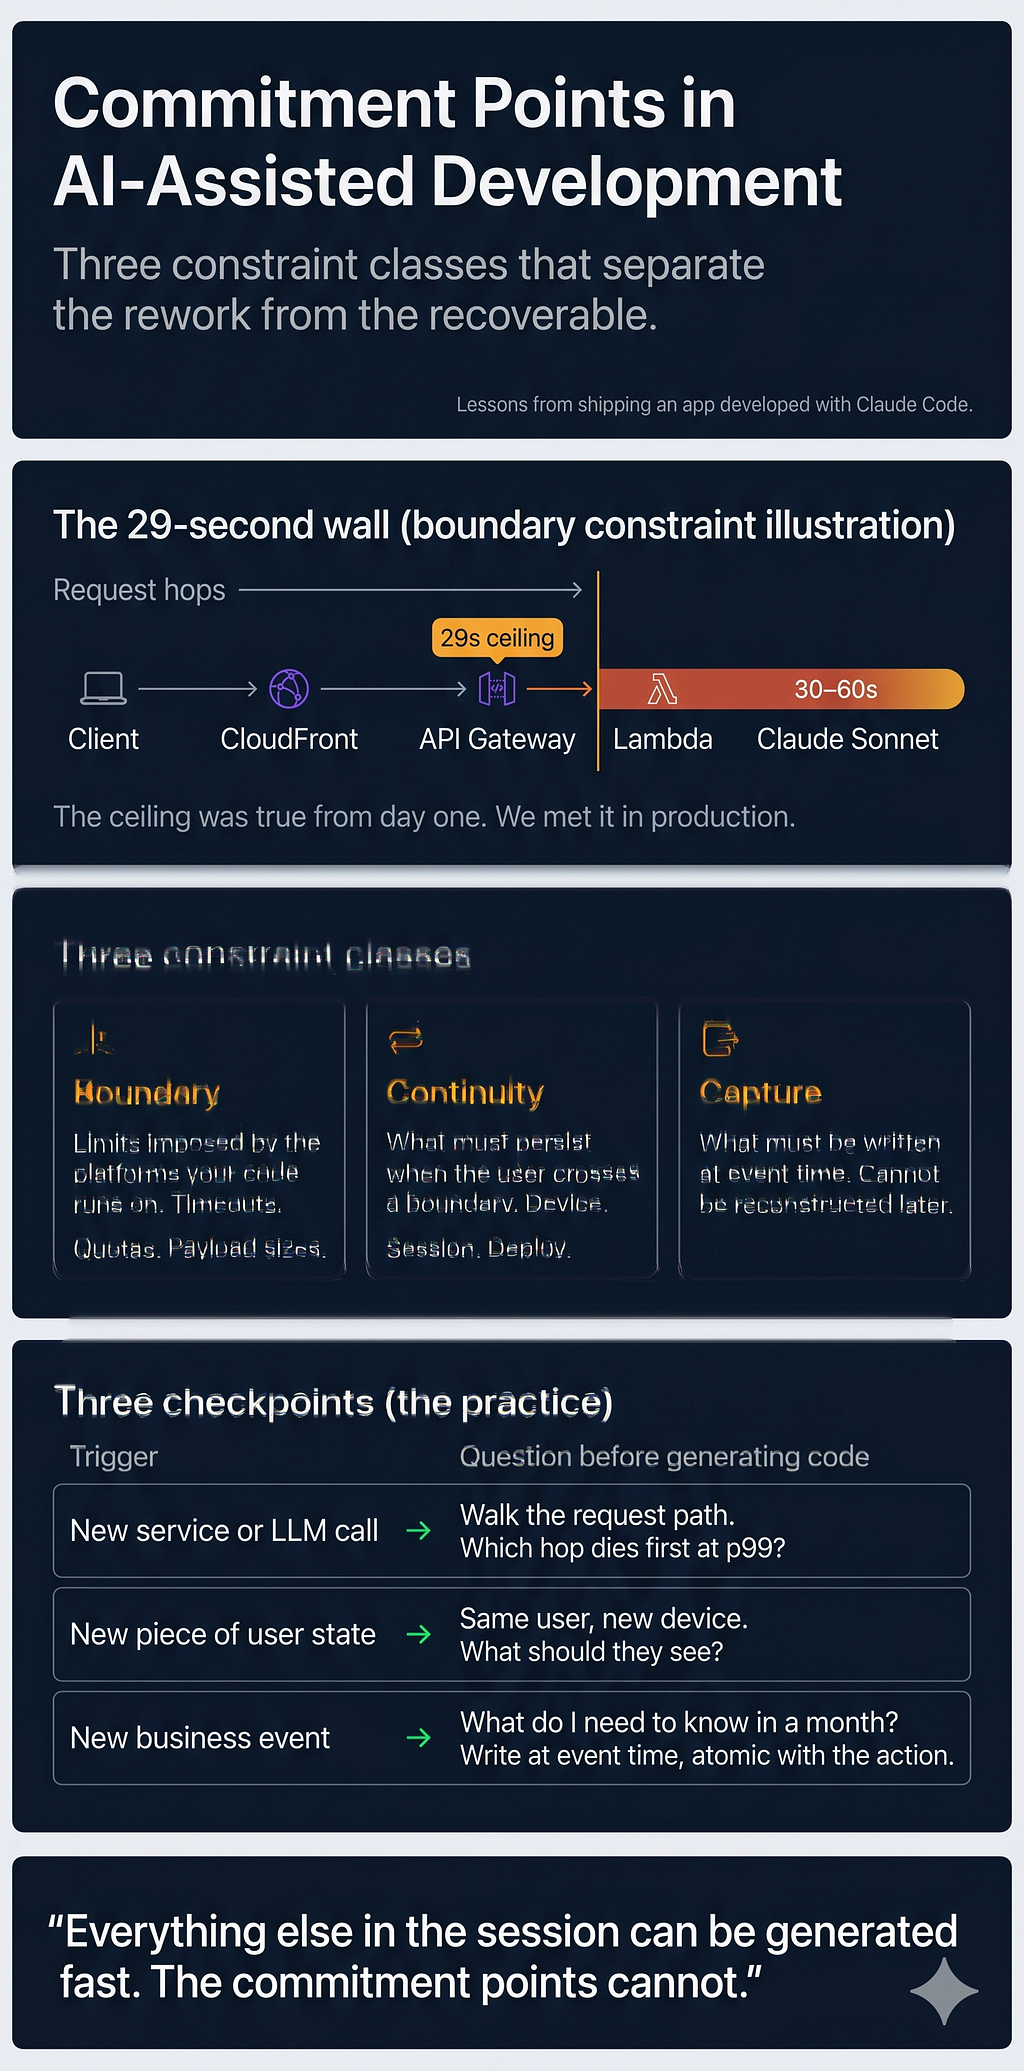Click the Client laptop icon
Image resolution: width=1024 pixels, height=2071 pixels.
tap(103, 688)
